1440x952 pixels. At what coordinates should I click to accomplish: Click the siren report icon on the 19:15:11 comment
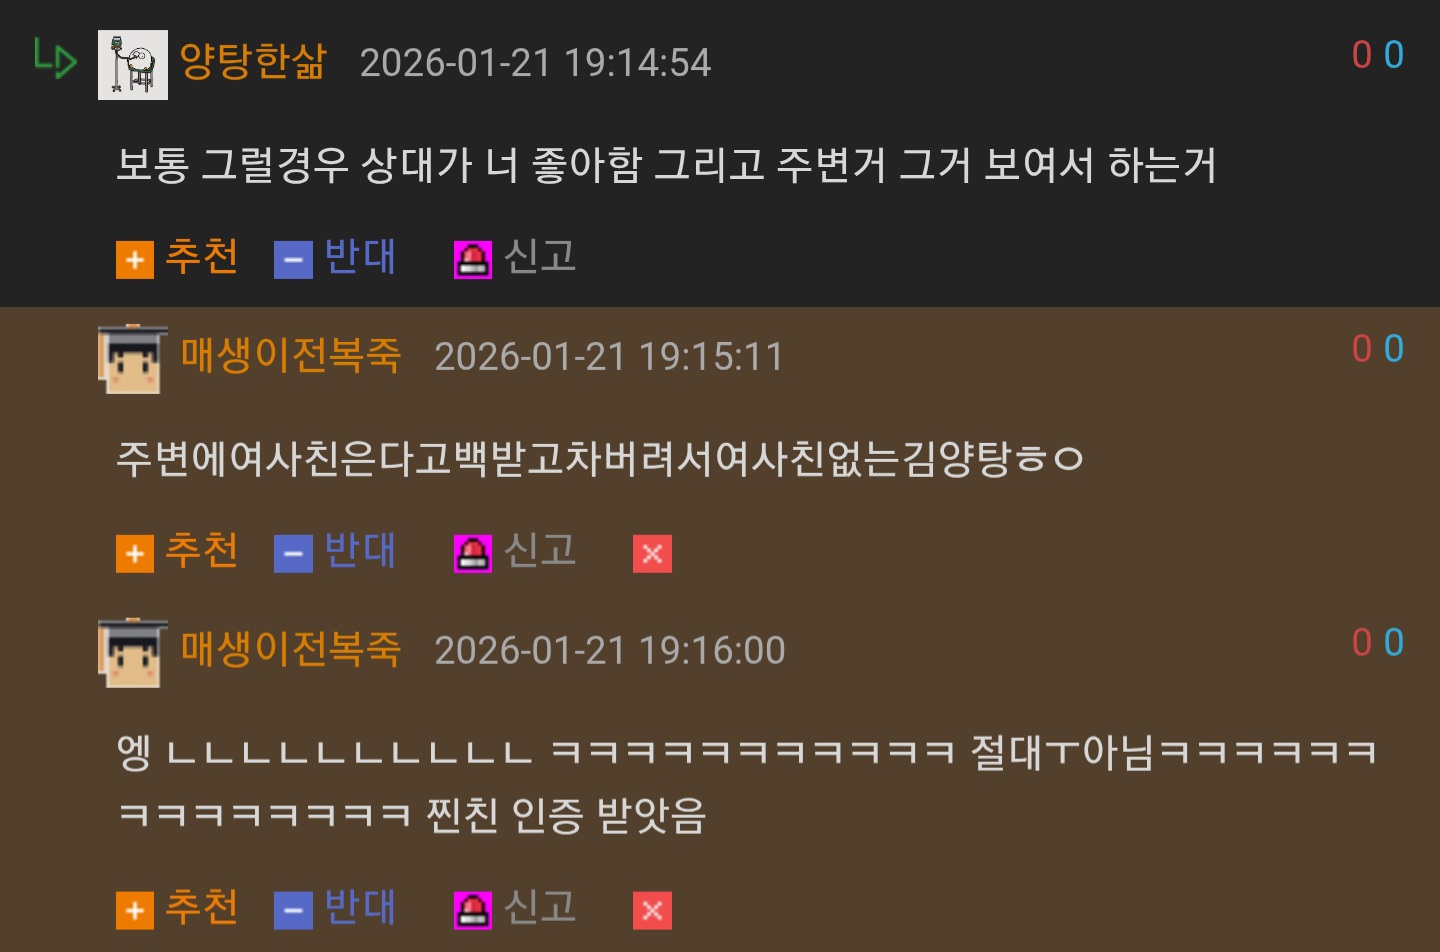473,554
